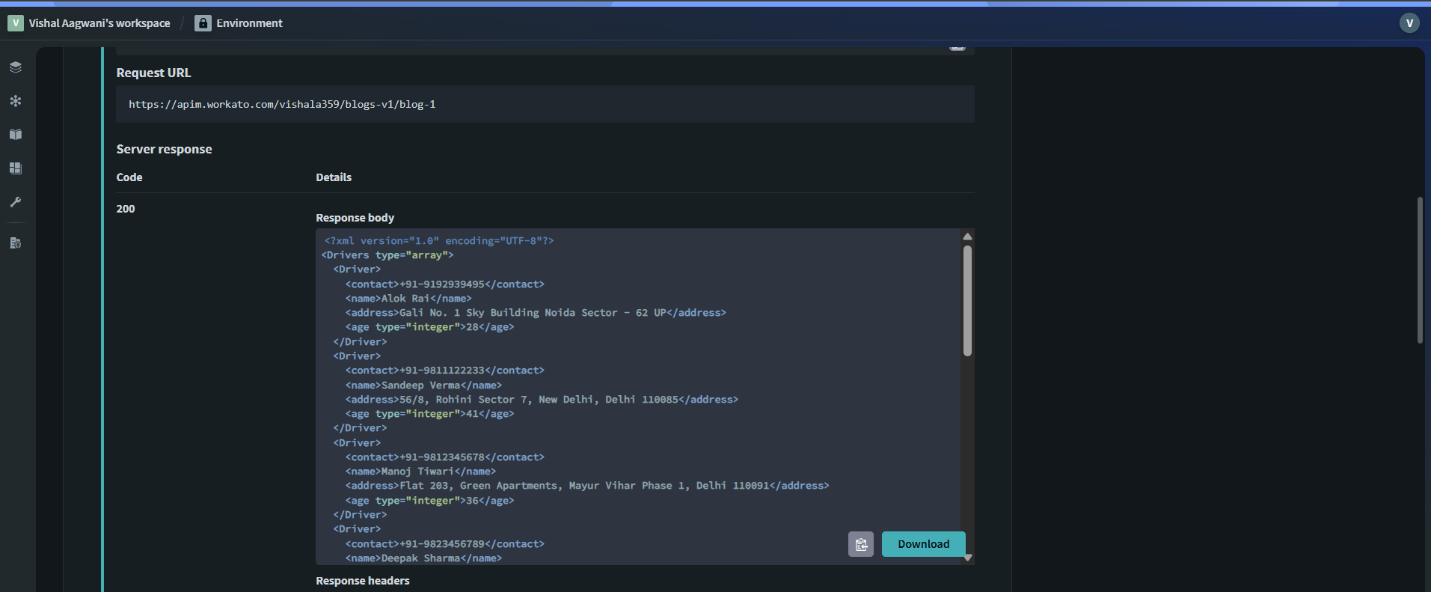Viewport: 1431px width, 592px height.
Task: Click the wrench tools icon in sidebar
Action: pos(15,202)
